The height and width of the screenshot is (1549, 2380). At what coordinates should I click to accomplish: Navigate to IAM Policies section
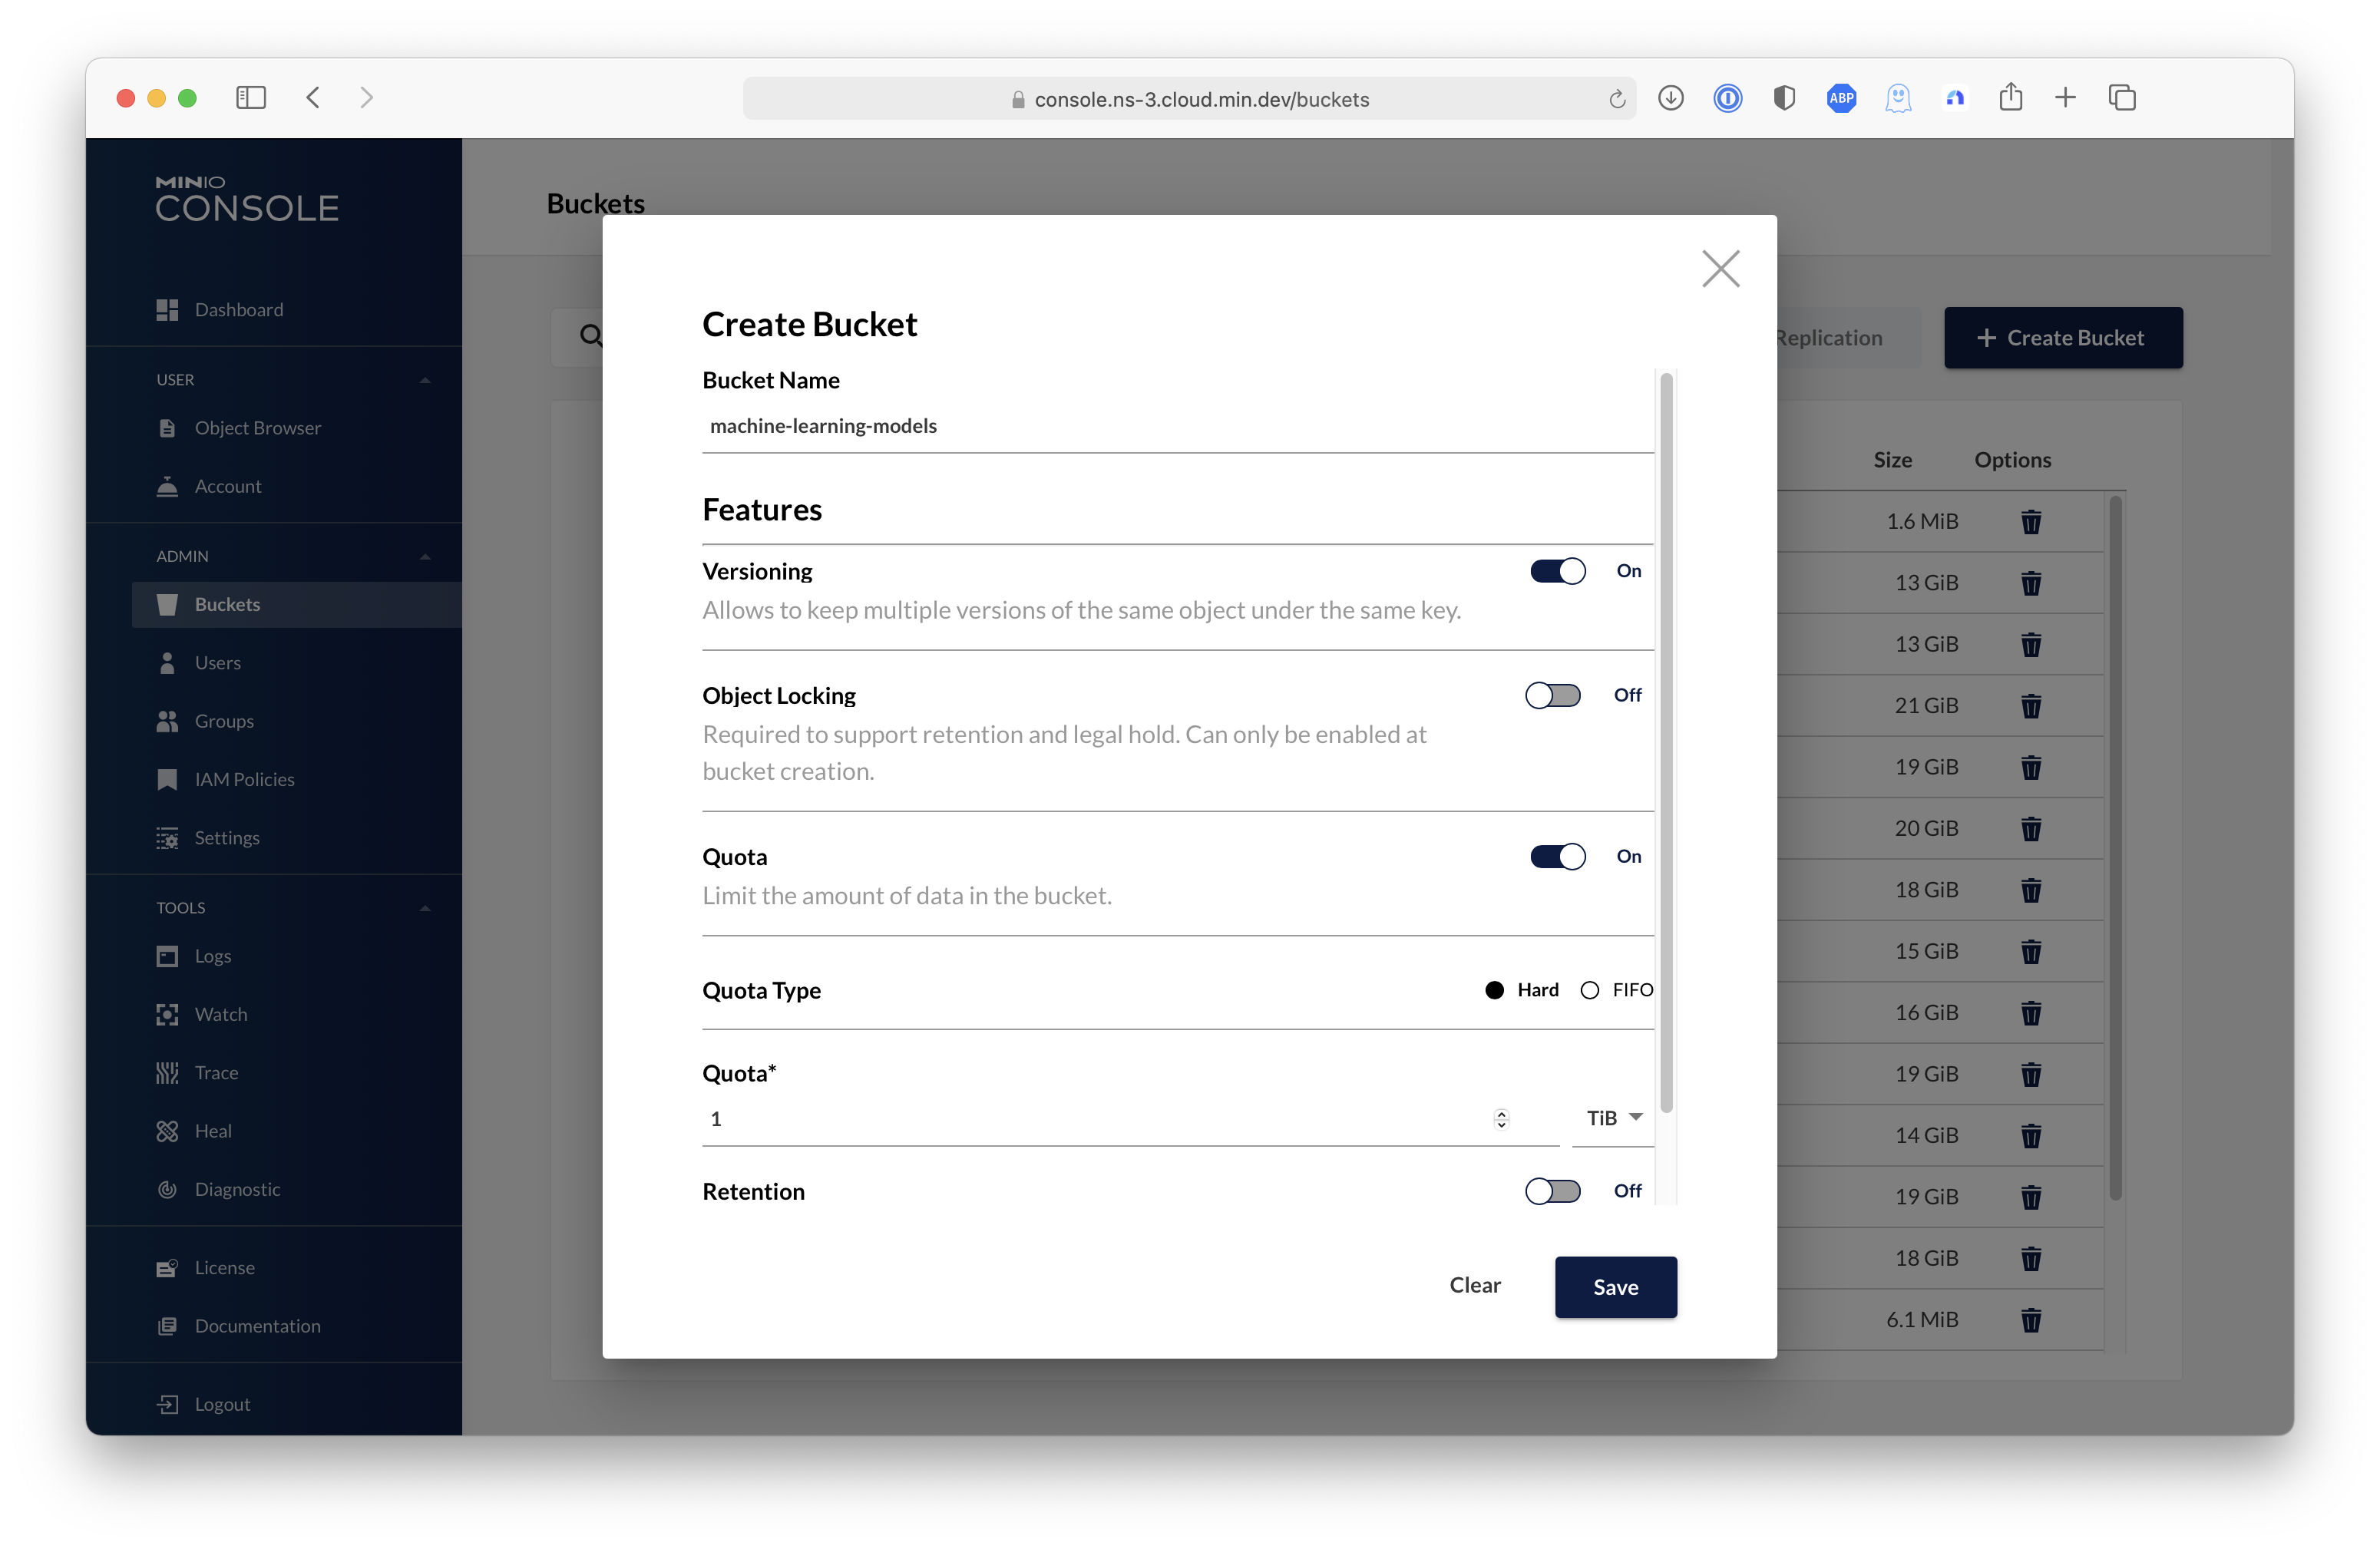pyautogui.click(x=243, y=777)
